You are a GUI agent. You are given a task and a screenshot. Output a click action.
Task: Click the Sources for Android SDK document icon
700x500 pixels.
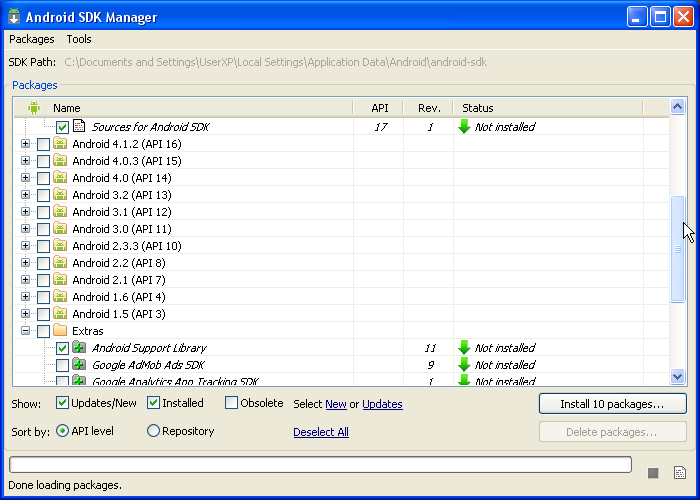pos(79,126)
